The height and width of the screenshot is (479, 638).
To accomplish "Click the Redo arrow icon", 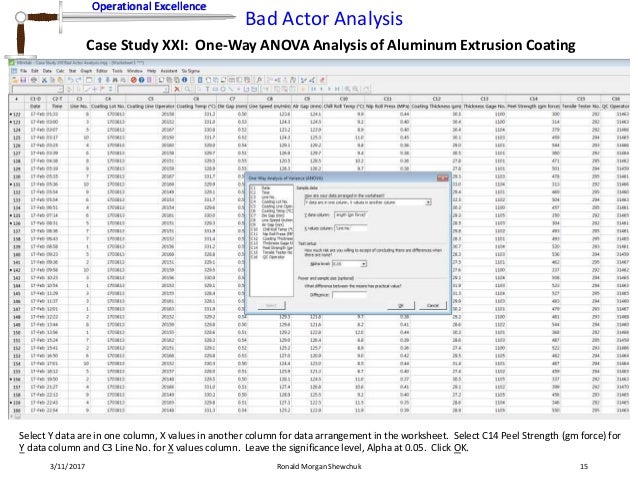I will pyautogui.click(x=78, y=80).
